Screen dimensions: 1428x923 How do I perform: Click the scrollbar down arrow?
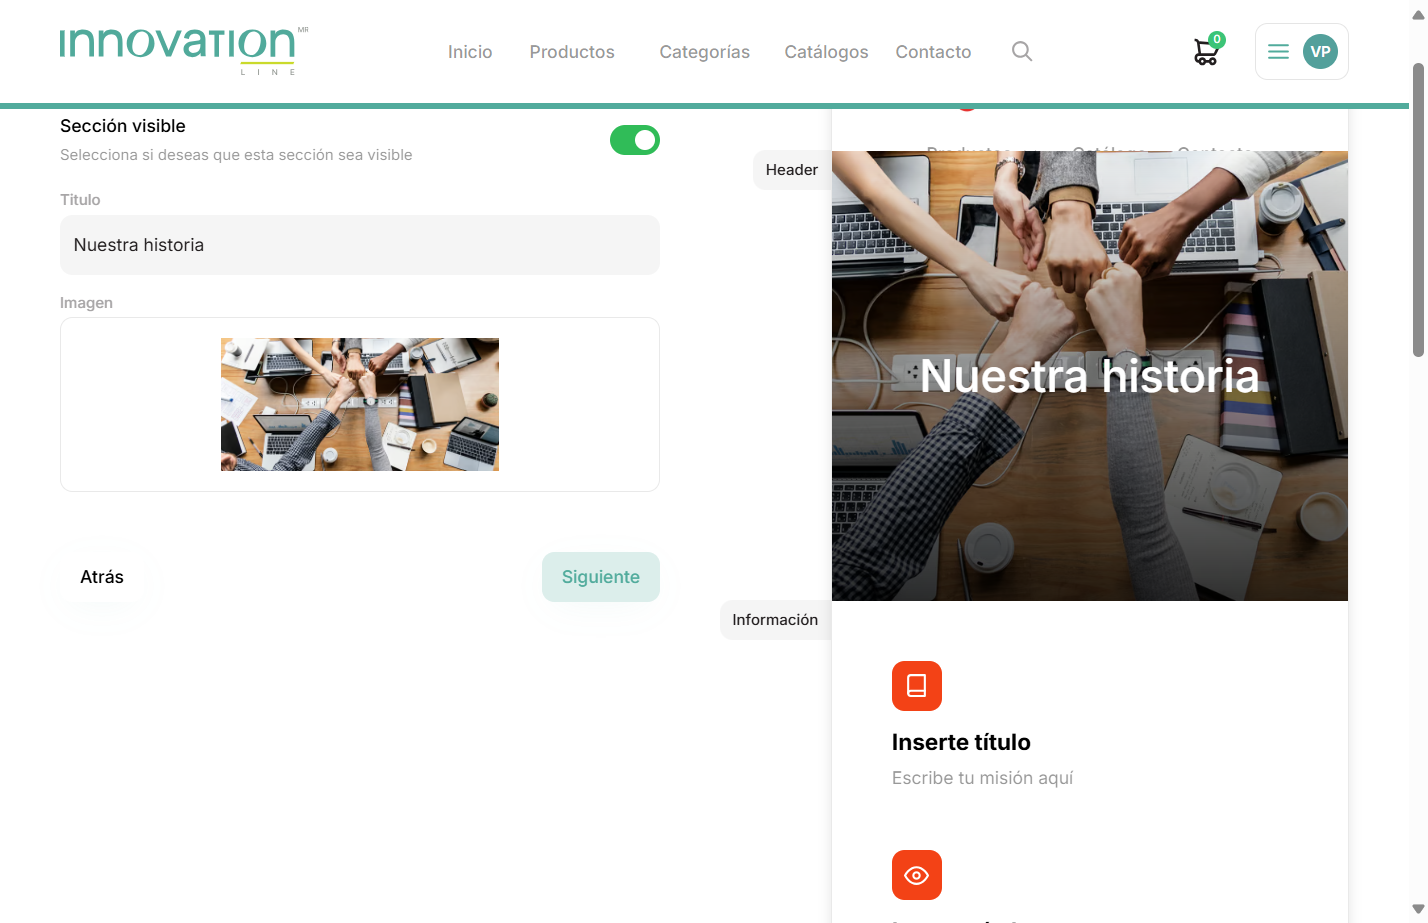[1418, 909]
